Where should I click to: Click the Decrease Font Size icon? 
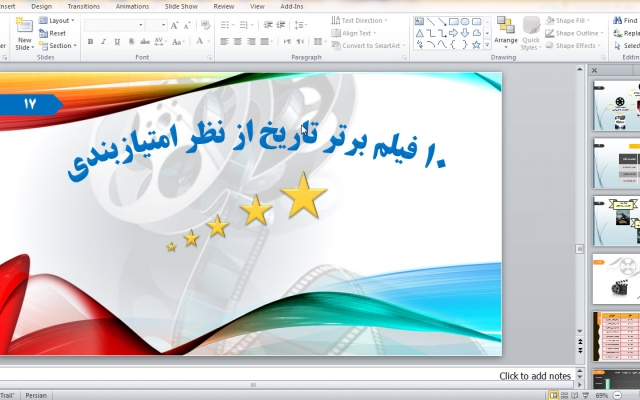187,26
